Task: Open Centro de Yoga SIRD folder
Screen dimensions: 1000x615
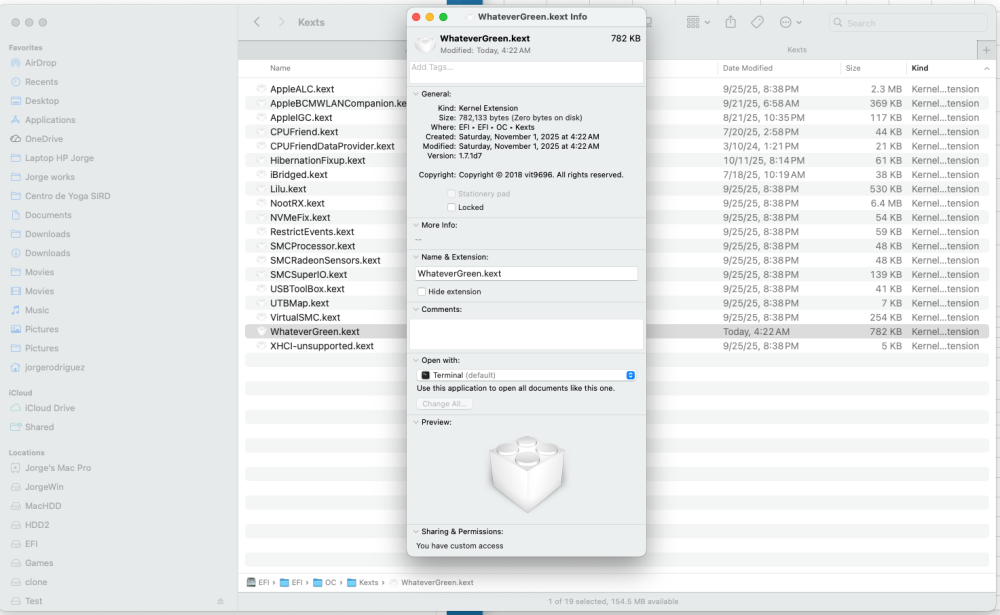Action: coord(67,196)
